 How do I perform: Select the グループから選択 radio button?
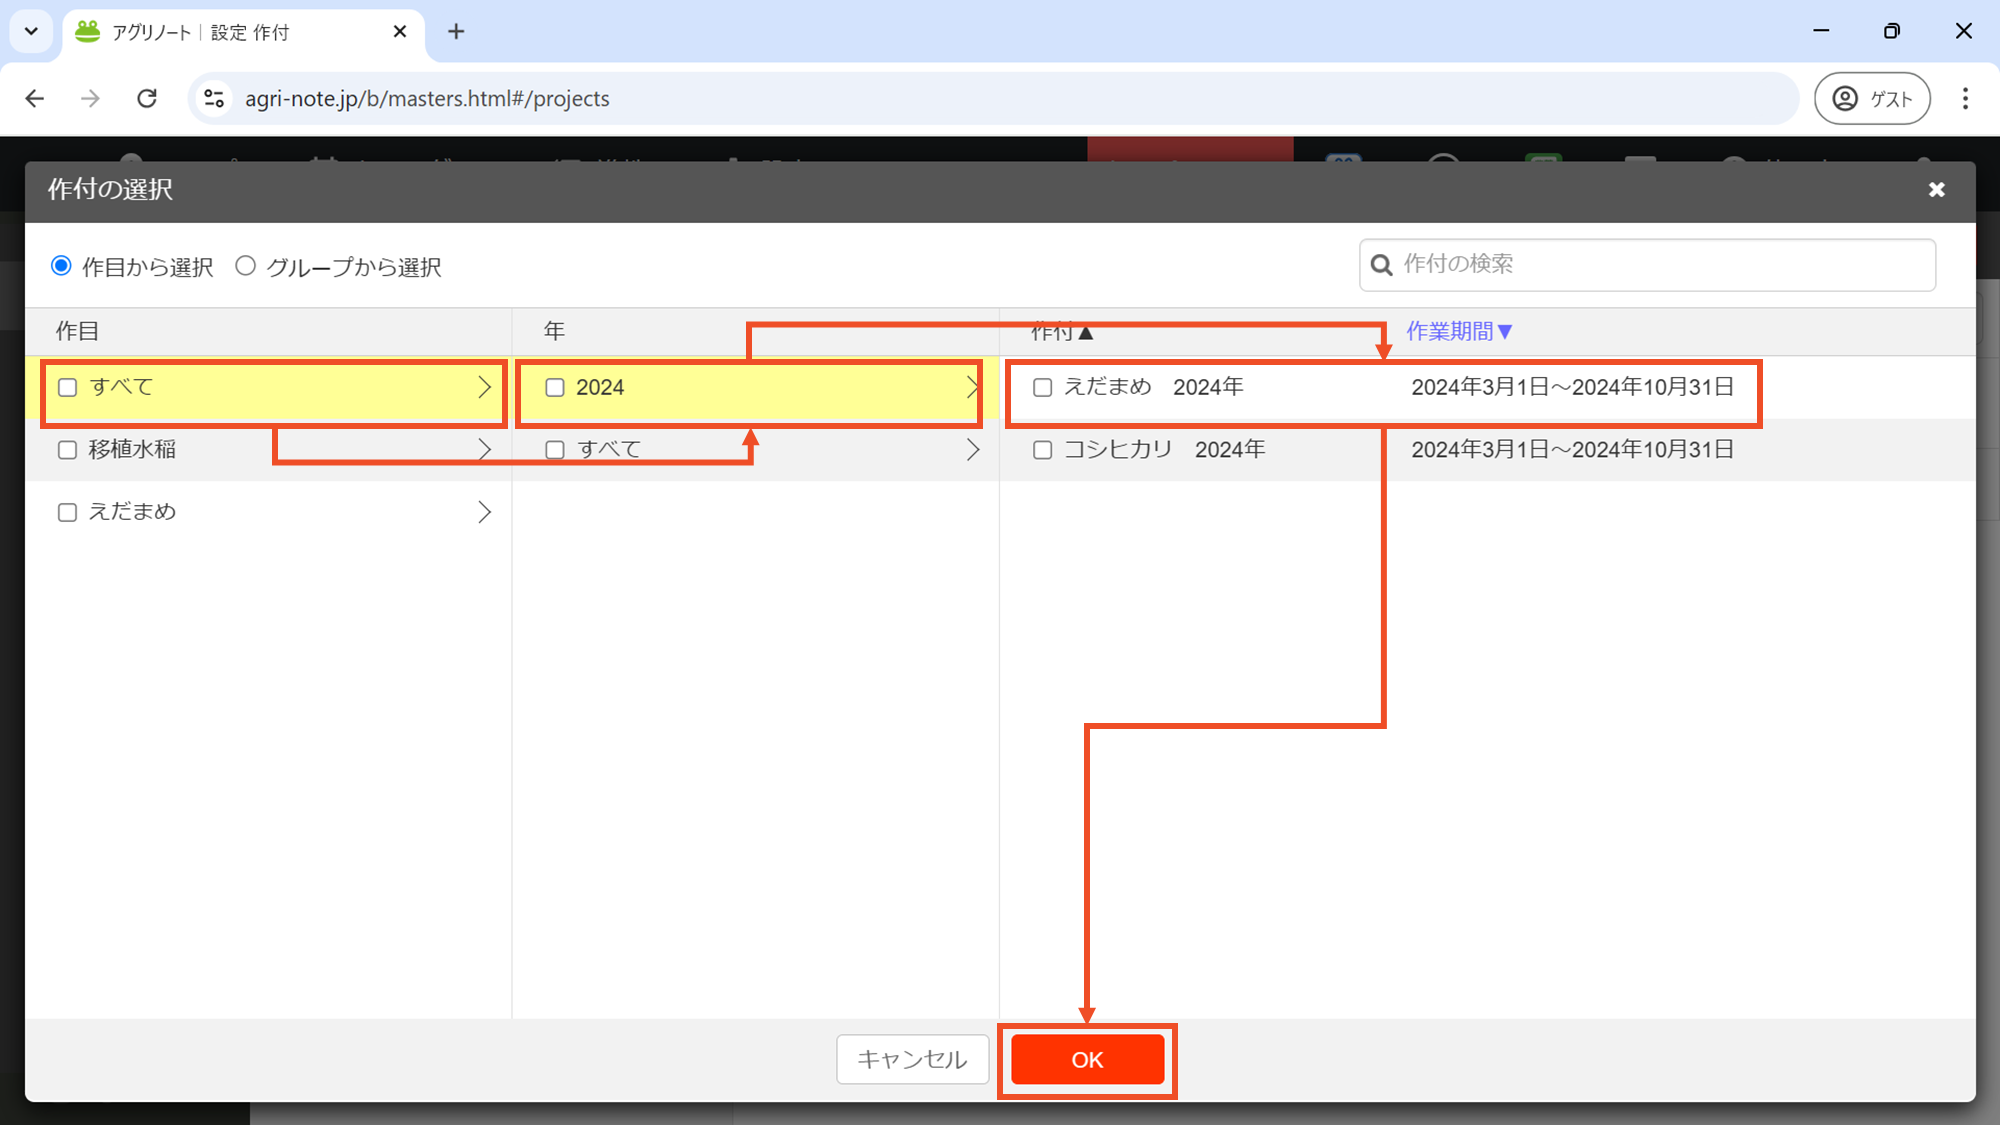click(x=246, y=266)
